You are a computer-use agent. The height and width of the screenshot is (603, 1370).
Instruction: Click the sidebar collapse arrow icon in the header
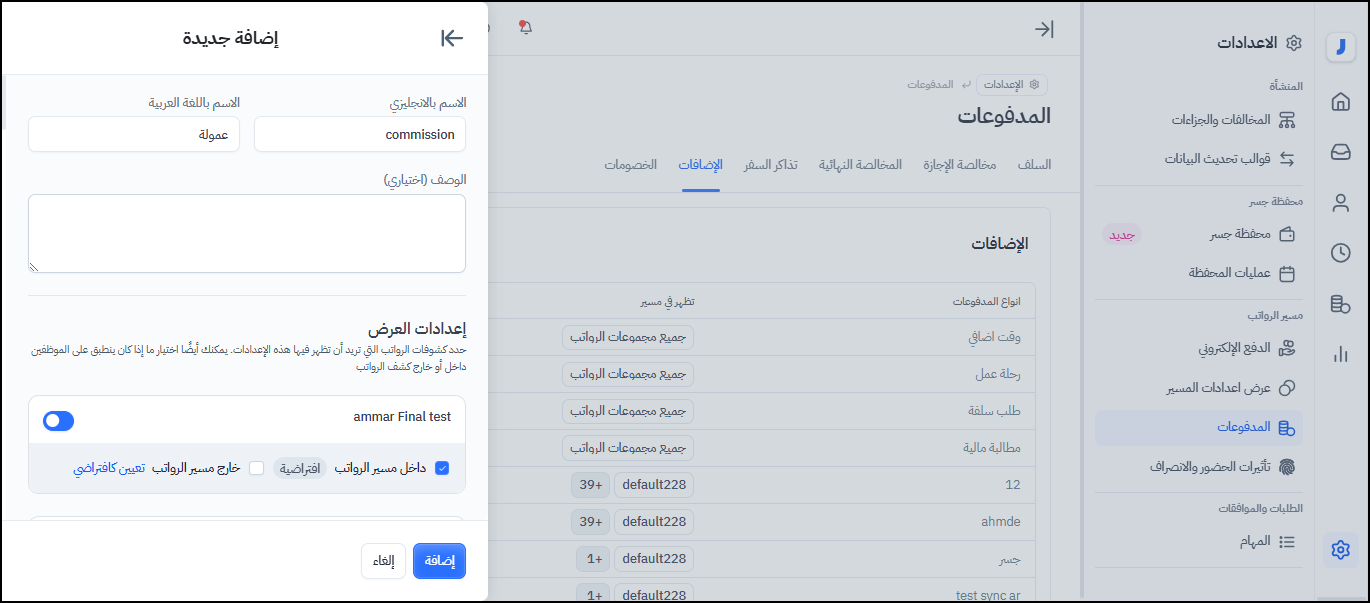pyautogui.click(x=1044, y=29)
